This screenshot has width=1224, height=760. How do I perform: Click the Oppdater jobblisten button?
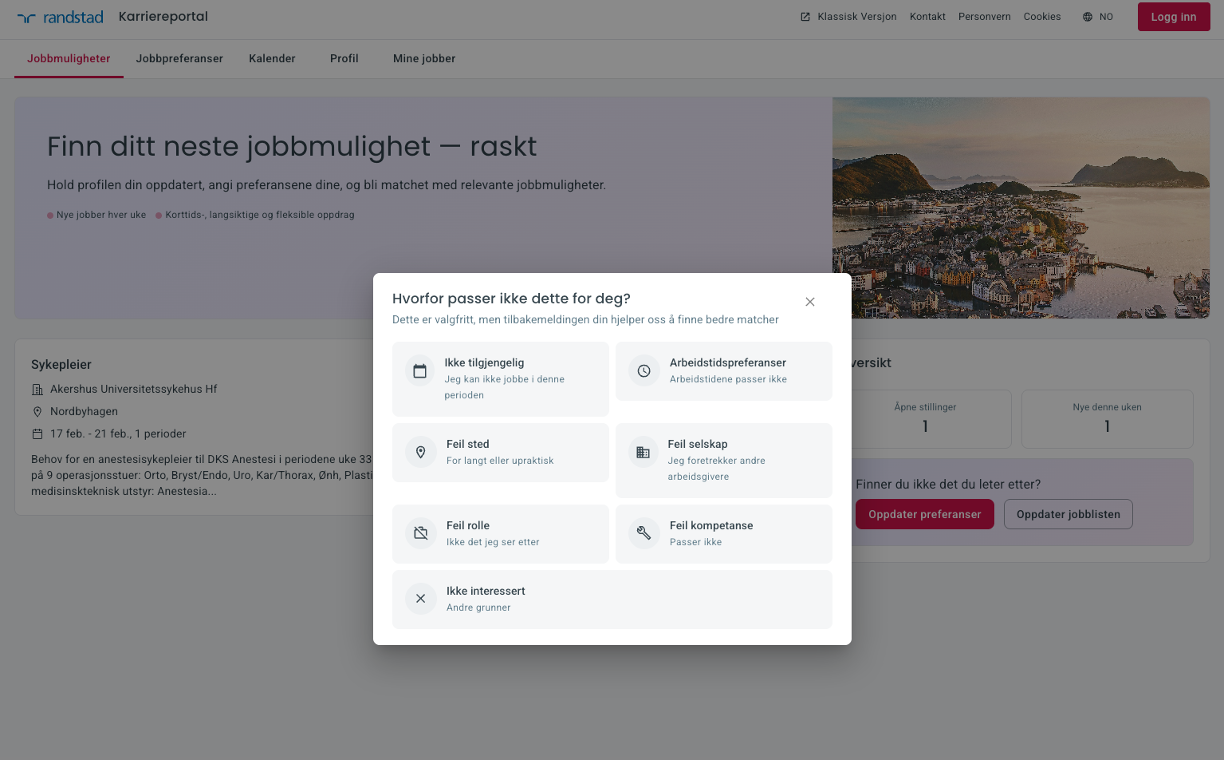click(1068, 514)
